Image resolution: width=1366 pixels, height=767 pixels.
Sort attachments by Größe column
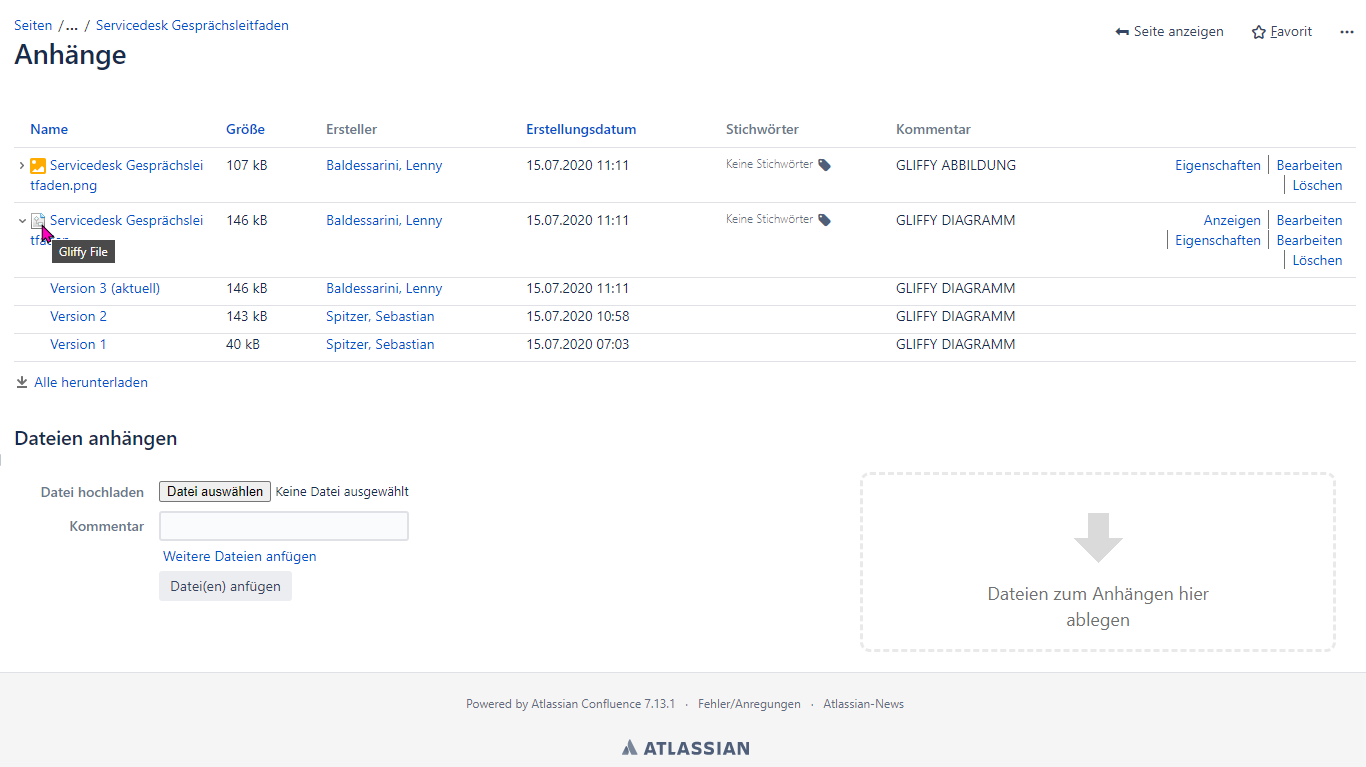pyautogui.click(x=245, y=129)
